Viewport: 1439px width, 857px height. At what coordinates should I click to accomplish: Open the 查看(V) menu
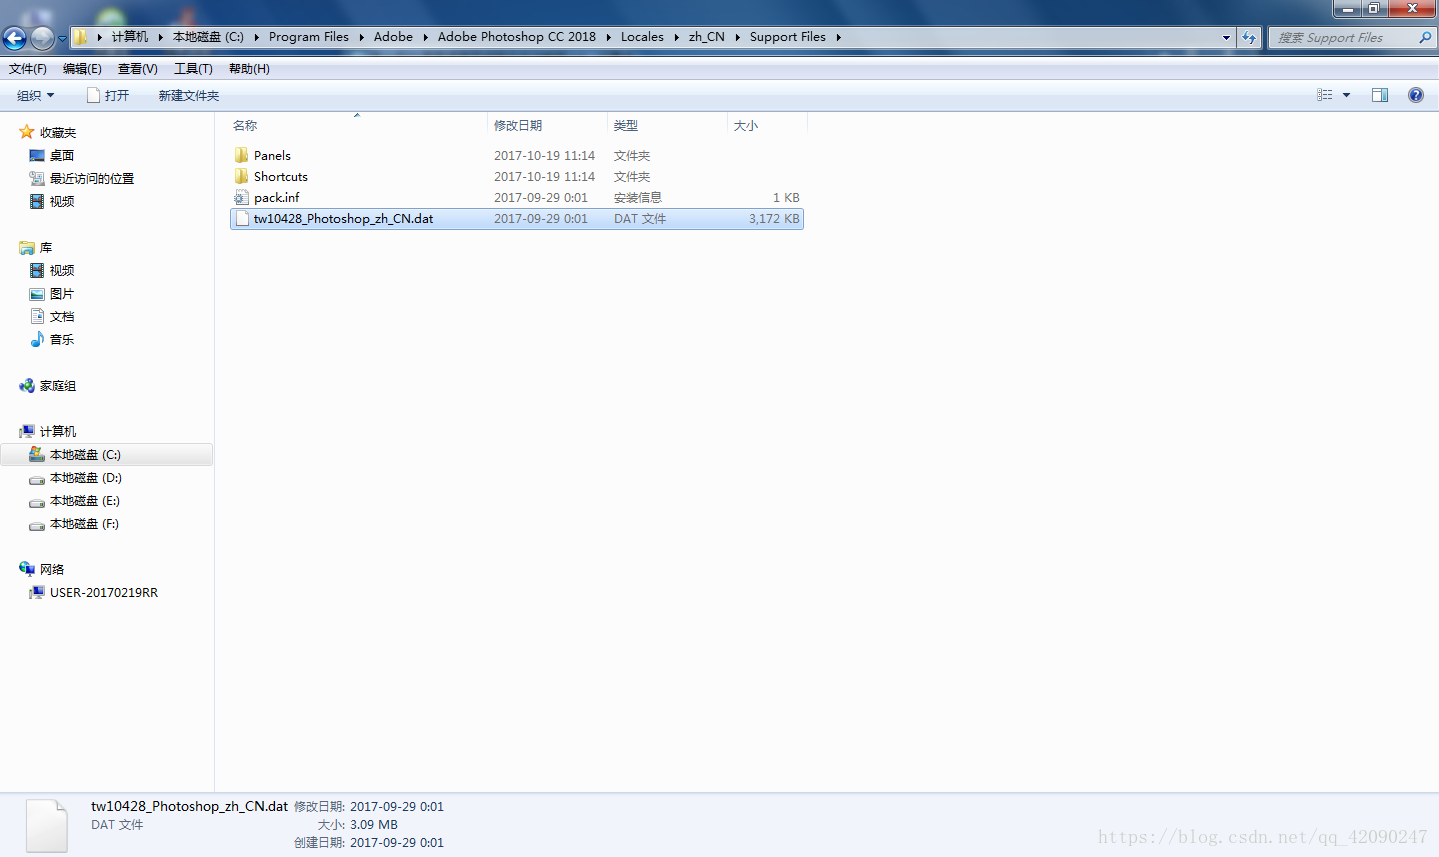click(x=137, y=69)
